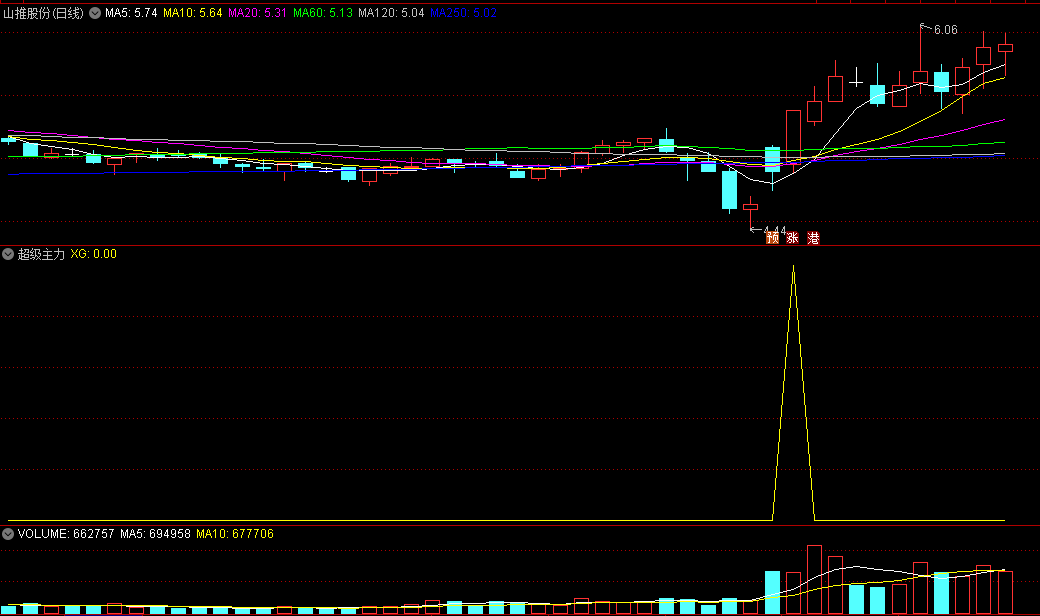Viewport: 1040px width, 616px height.
Task: Select the green MA60: 5.13 label
Action: tap(323, 13)
